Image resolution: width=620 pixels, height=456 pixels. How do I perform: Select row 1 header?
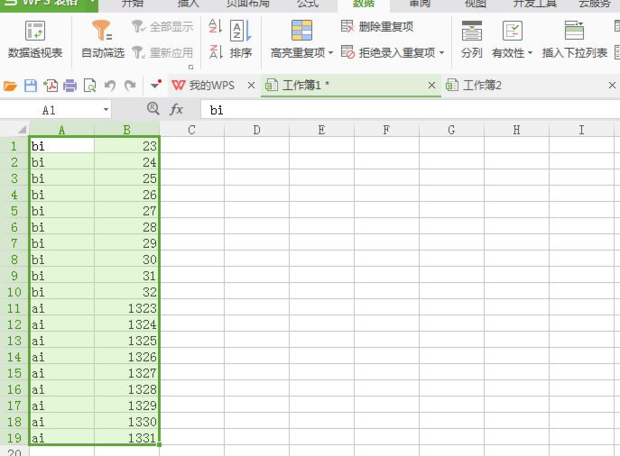(x=14, y=146)
